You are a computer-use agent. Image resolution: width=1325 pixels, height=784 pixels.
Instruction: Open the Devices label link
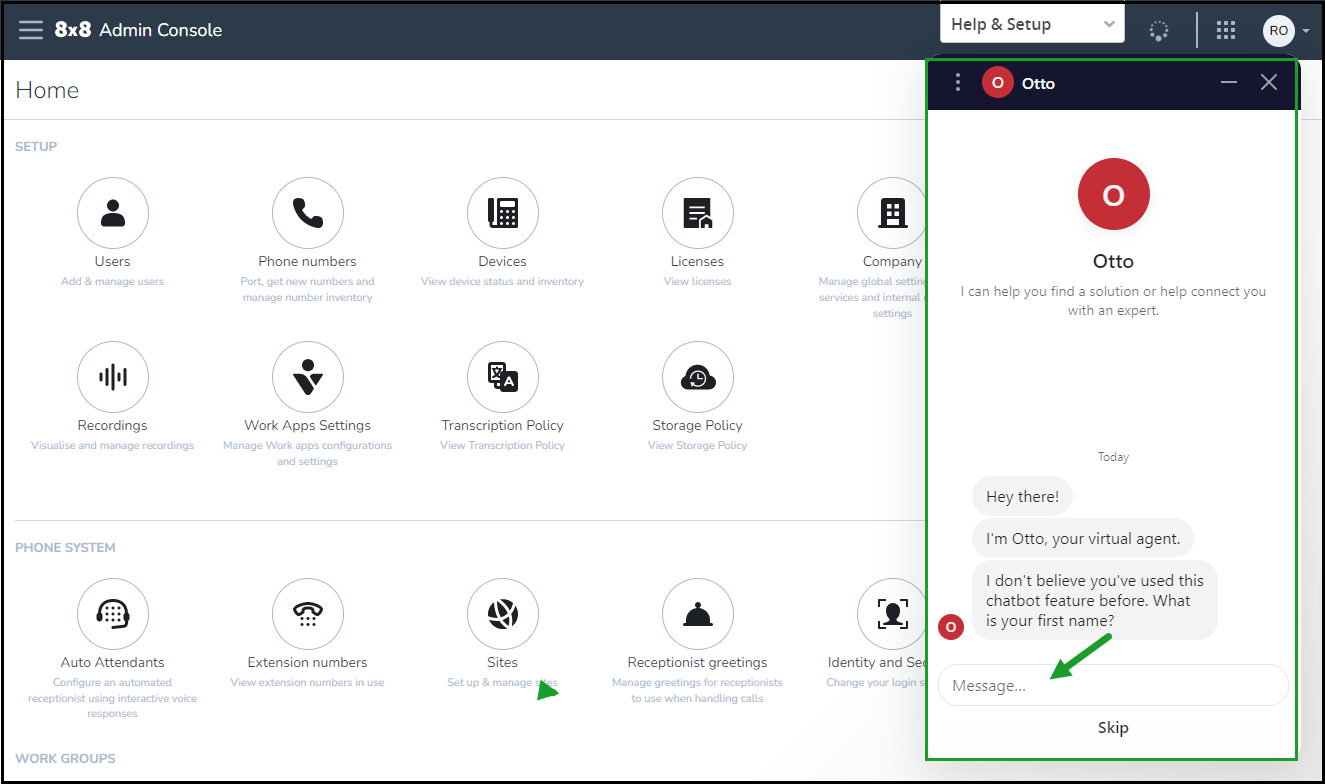(x=503, y=261)
